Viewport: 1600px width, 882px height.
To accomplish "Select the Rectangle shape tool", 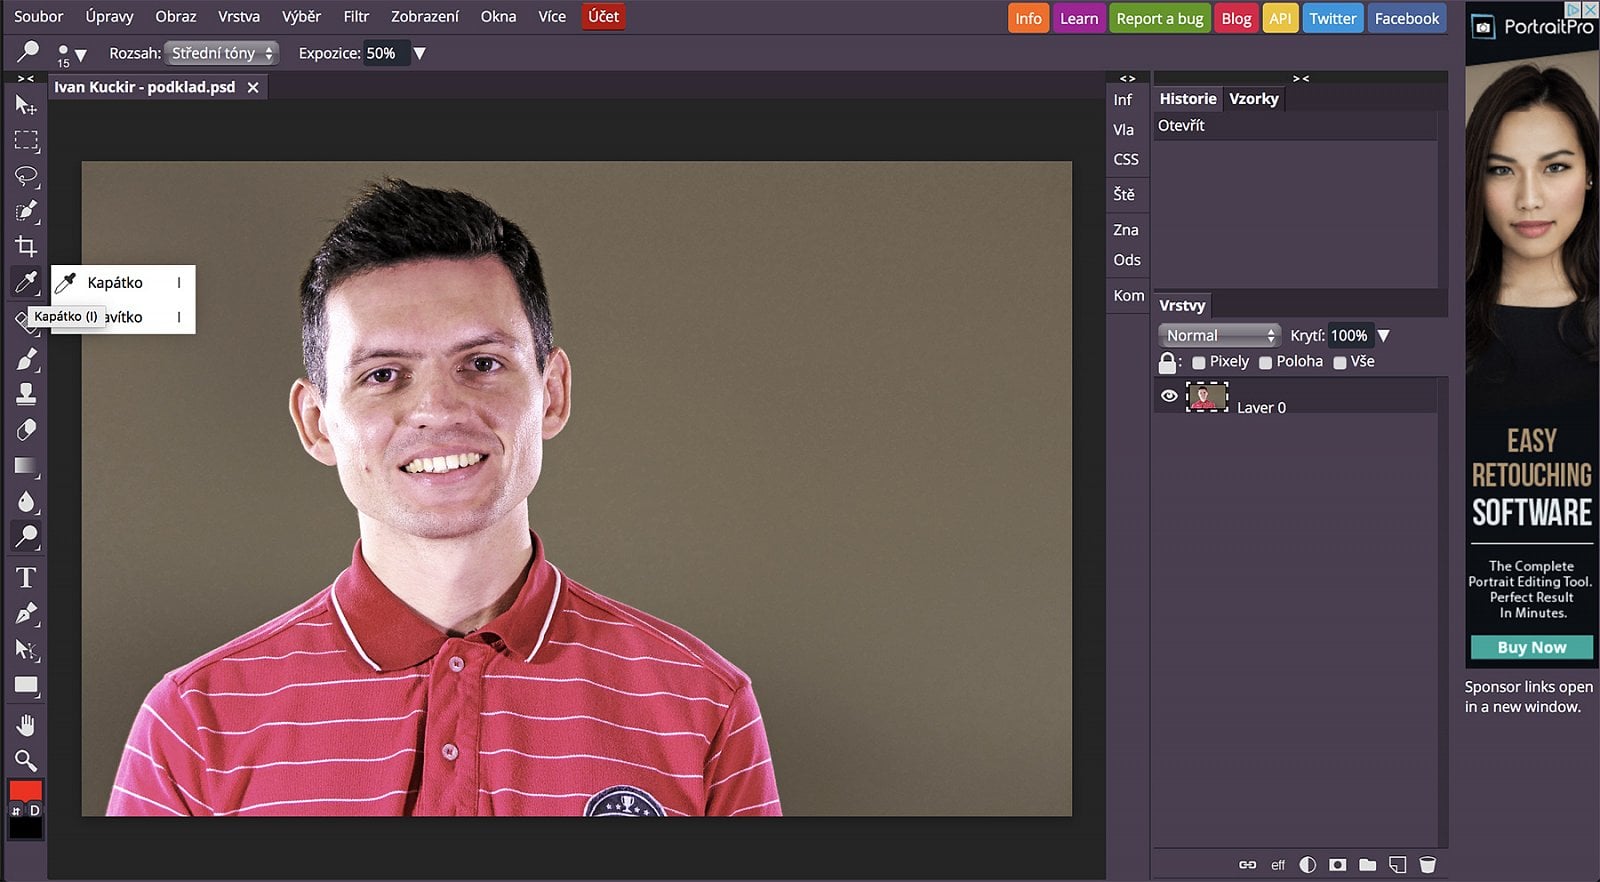I will [x=26, y=686].
